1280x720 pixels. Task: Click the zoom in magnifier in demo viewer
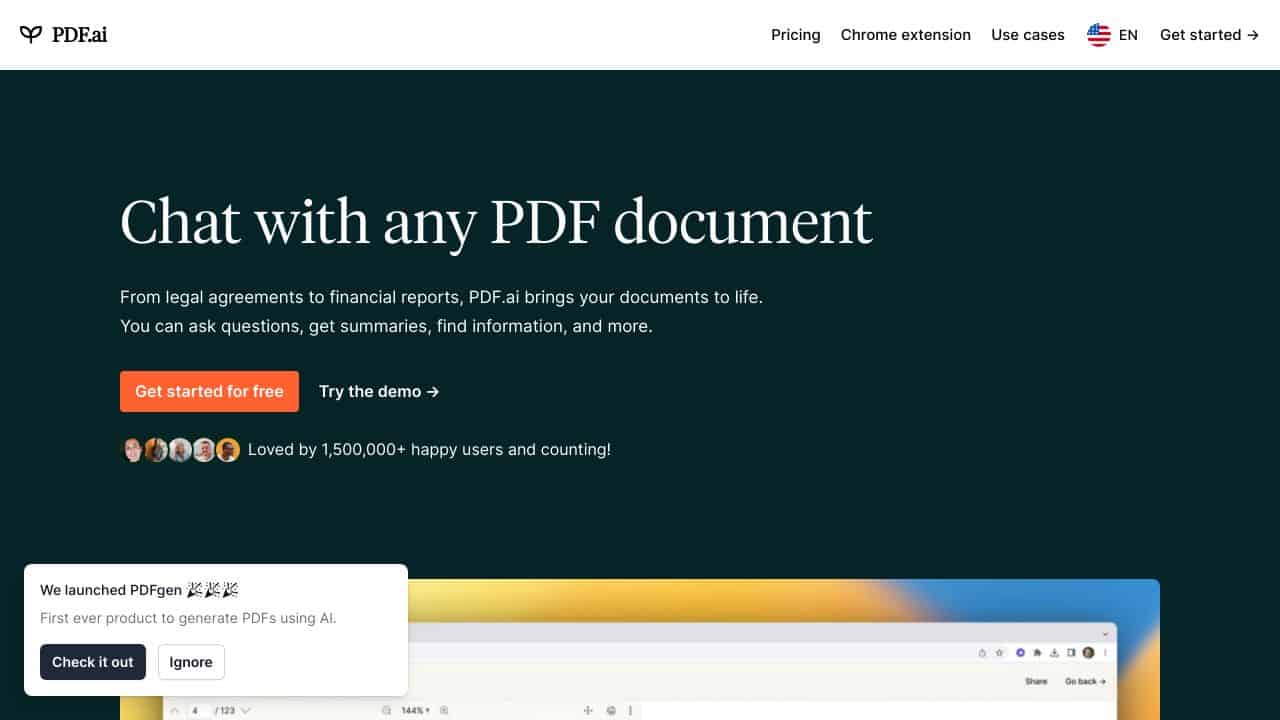click(x=444, y=711)
